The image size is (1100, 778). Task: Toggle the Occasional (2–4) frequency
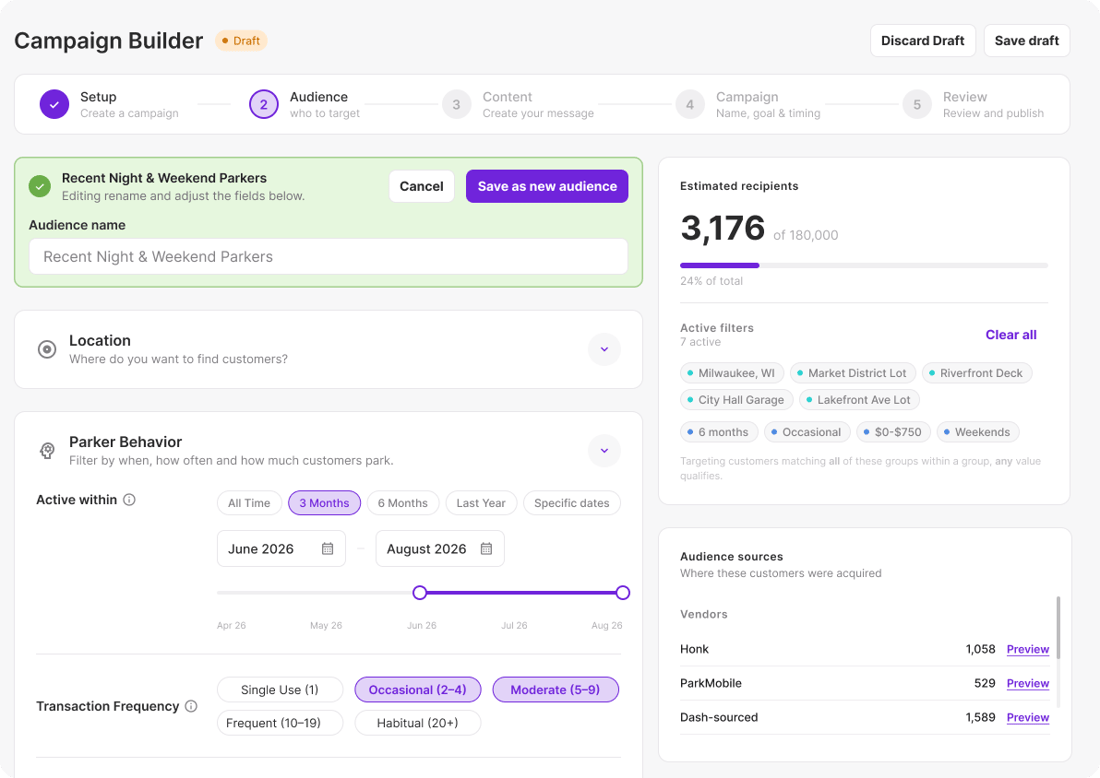point(417,690)
